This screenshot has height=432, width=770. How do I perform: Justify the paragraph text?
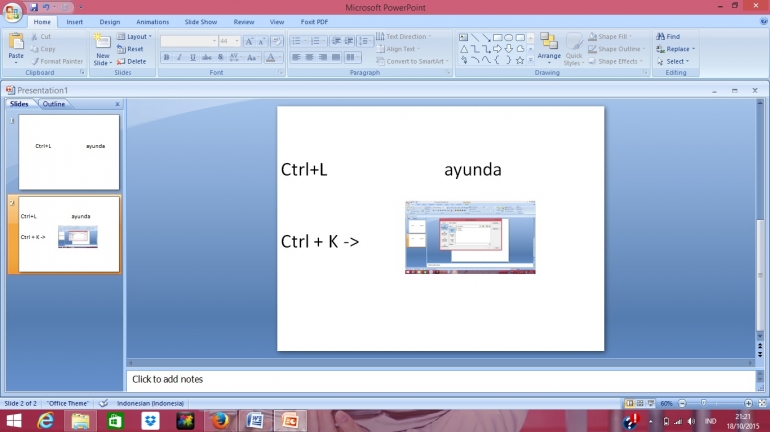coord(336,57)
